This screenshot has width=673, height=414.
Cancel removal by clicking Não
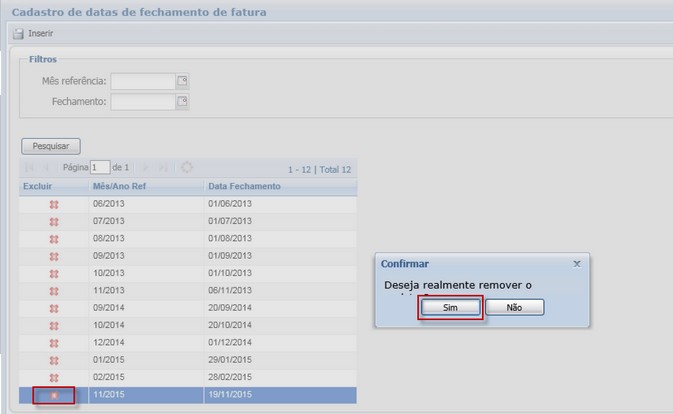click(x=514, y=308)
